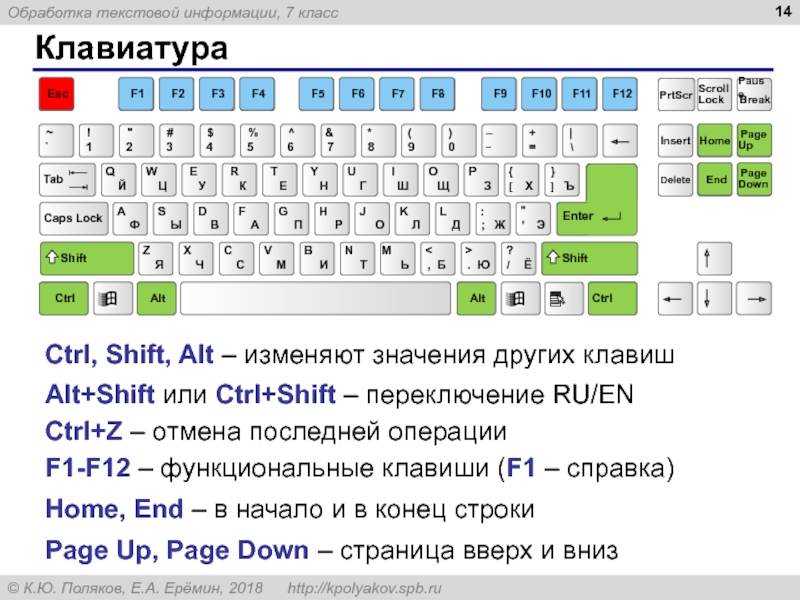Click the Backspace arrow key
The image size is (800, 600).
620,140
